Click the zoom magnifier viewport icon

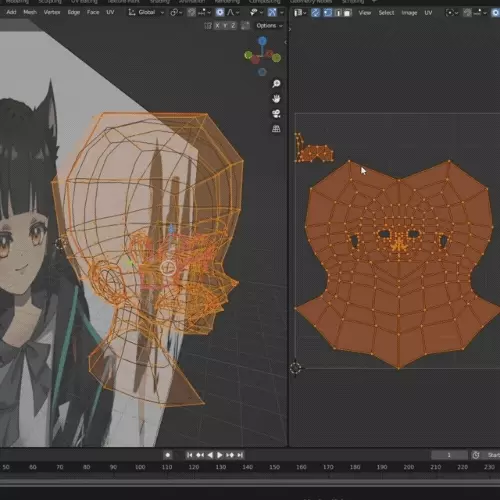click(276, 83)
